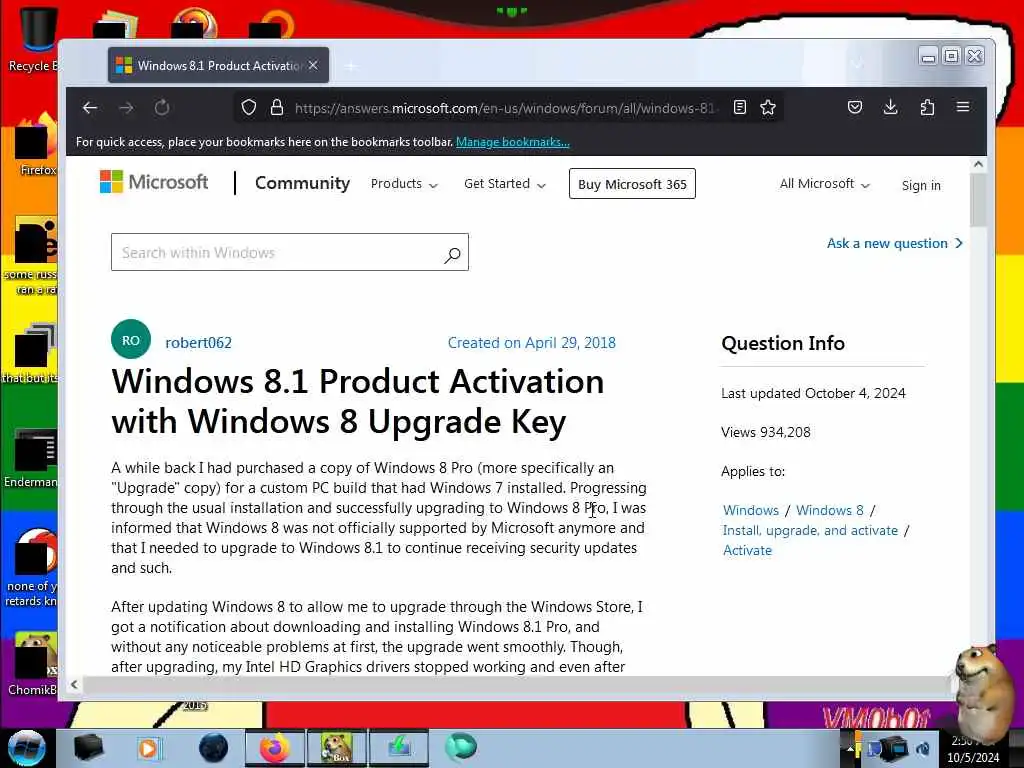Image resolution: width=1024 pixels, height=768 pixels.
Task: Open the Extensions puzzle icon
Action: (x=927, y=108)
